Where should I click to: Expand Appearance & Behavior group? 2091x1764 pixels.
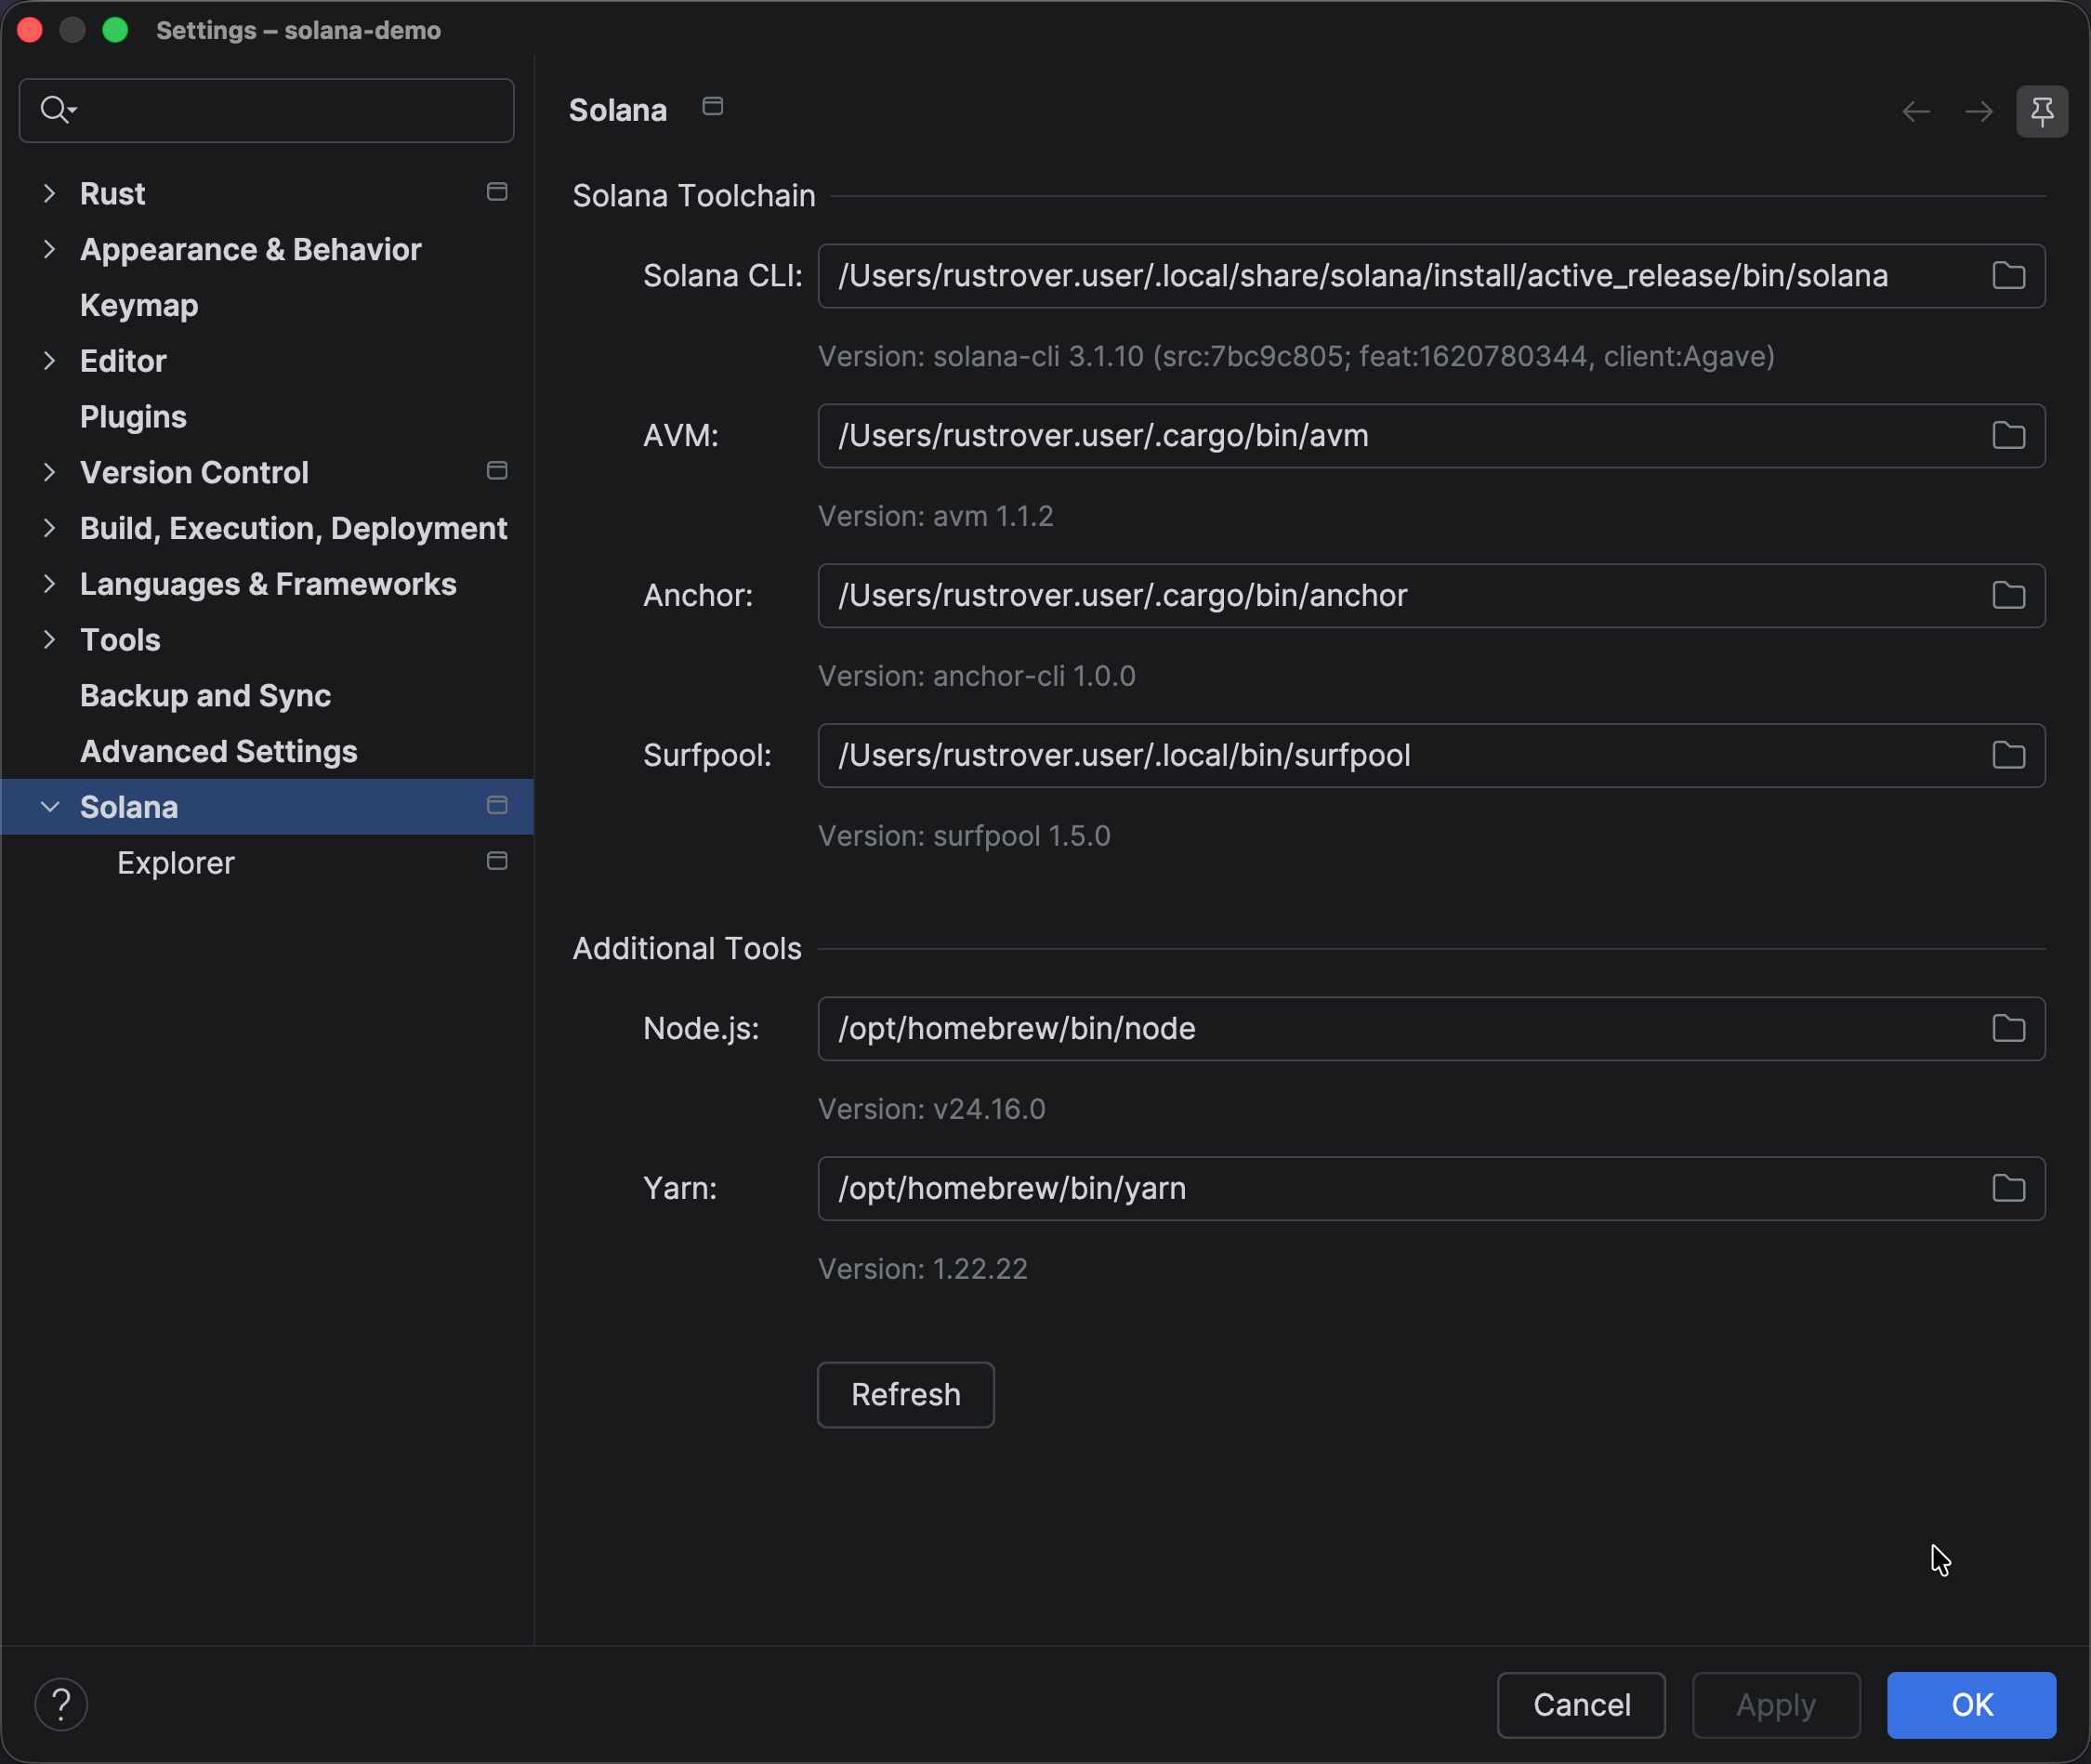coord(49,249)
